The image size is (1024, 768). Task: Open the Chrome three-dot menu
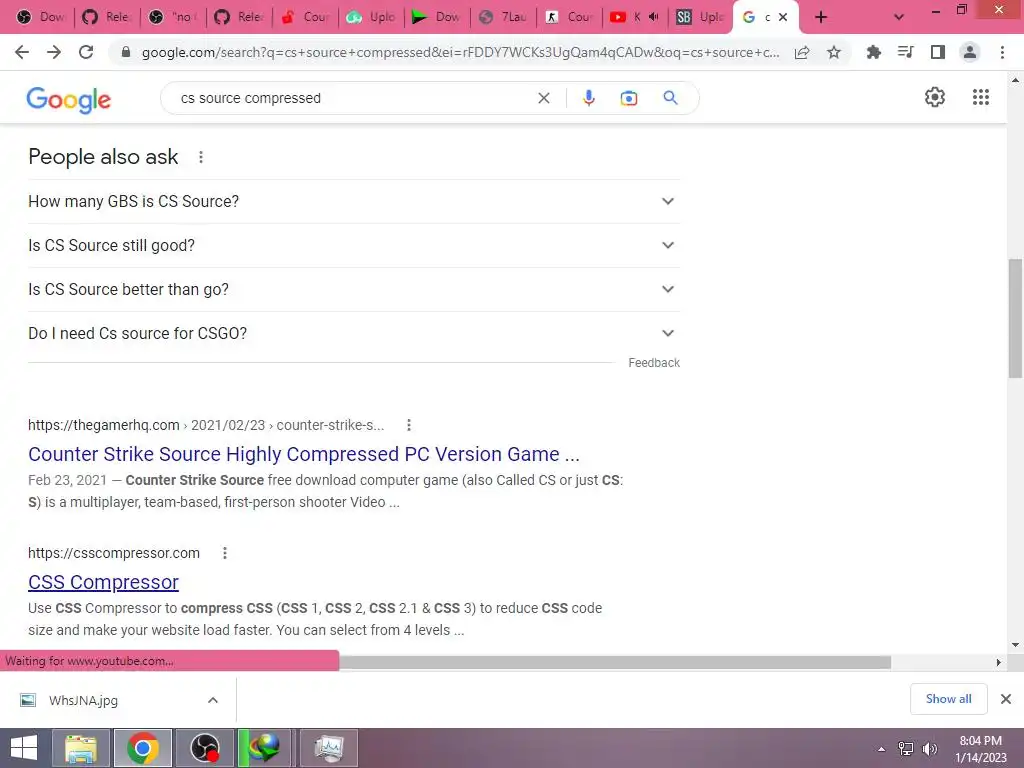1002,52
